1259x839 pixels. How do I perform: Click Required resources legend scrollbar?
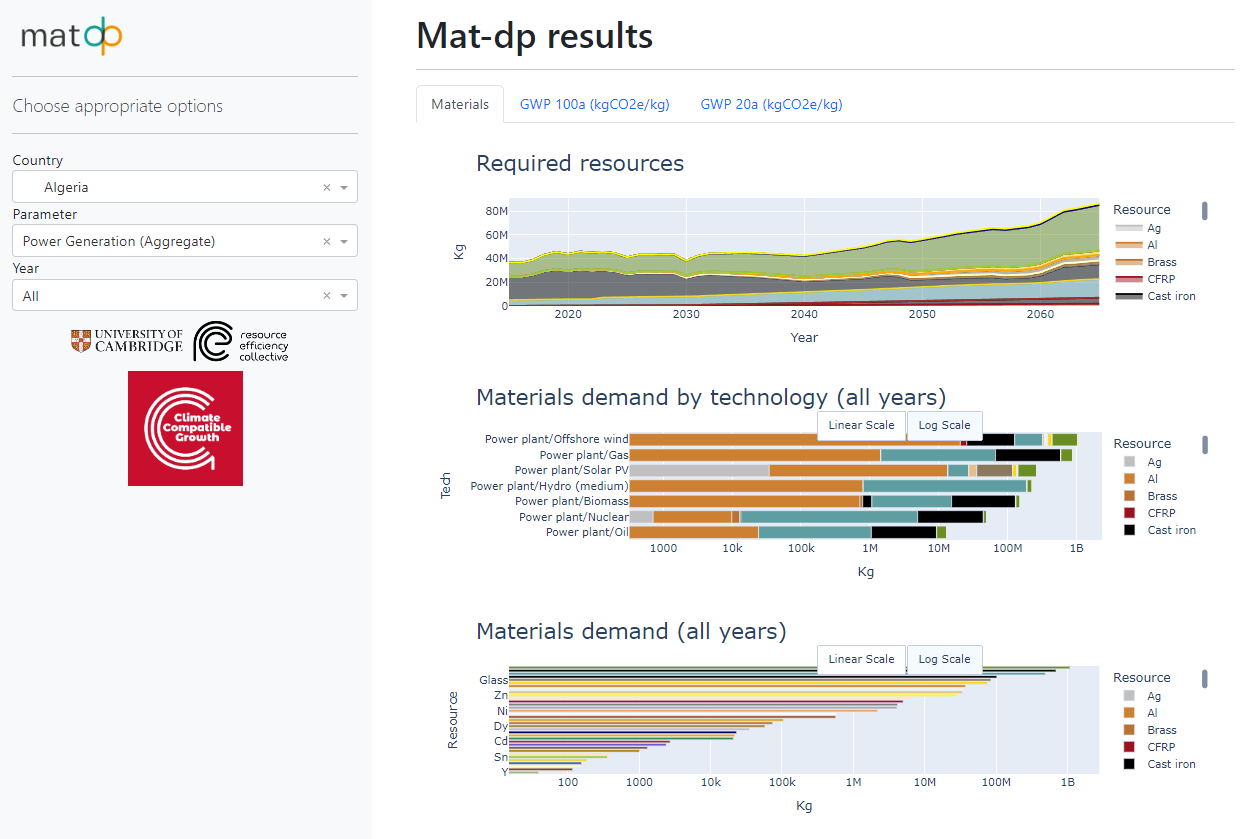pyautogui.click(x=1205, y=211)
